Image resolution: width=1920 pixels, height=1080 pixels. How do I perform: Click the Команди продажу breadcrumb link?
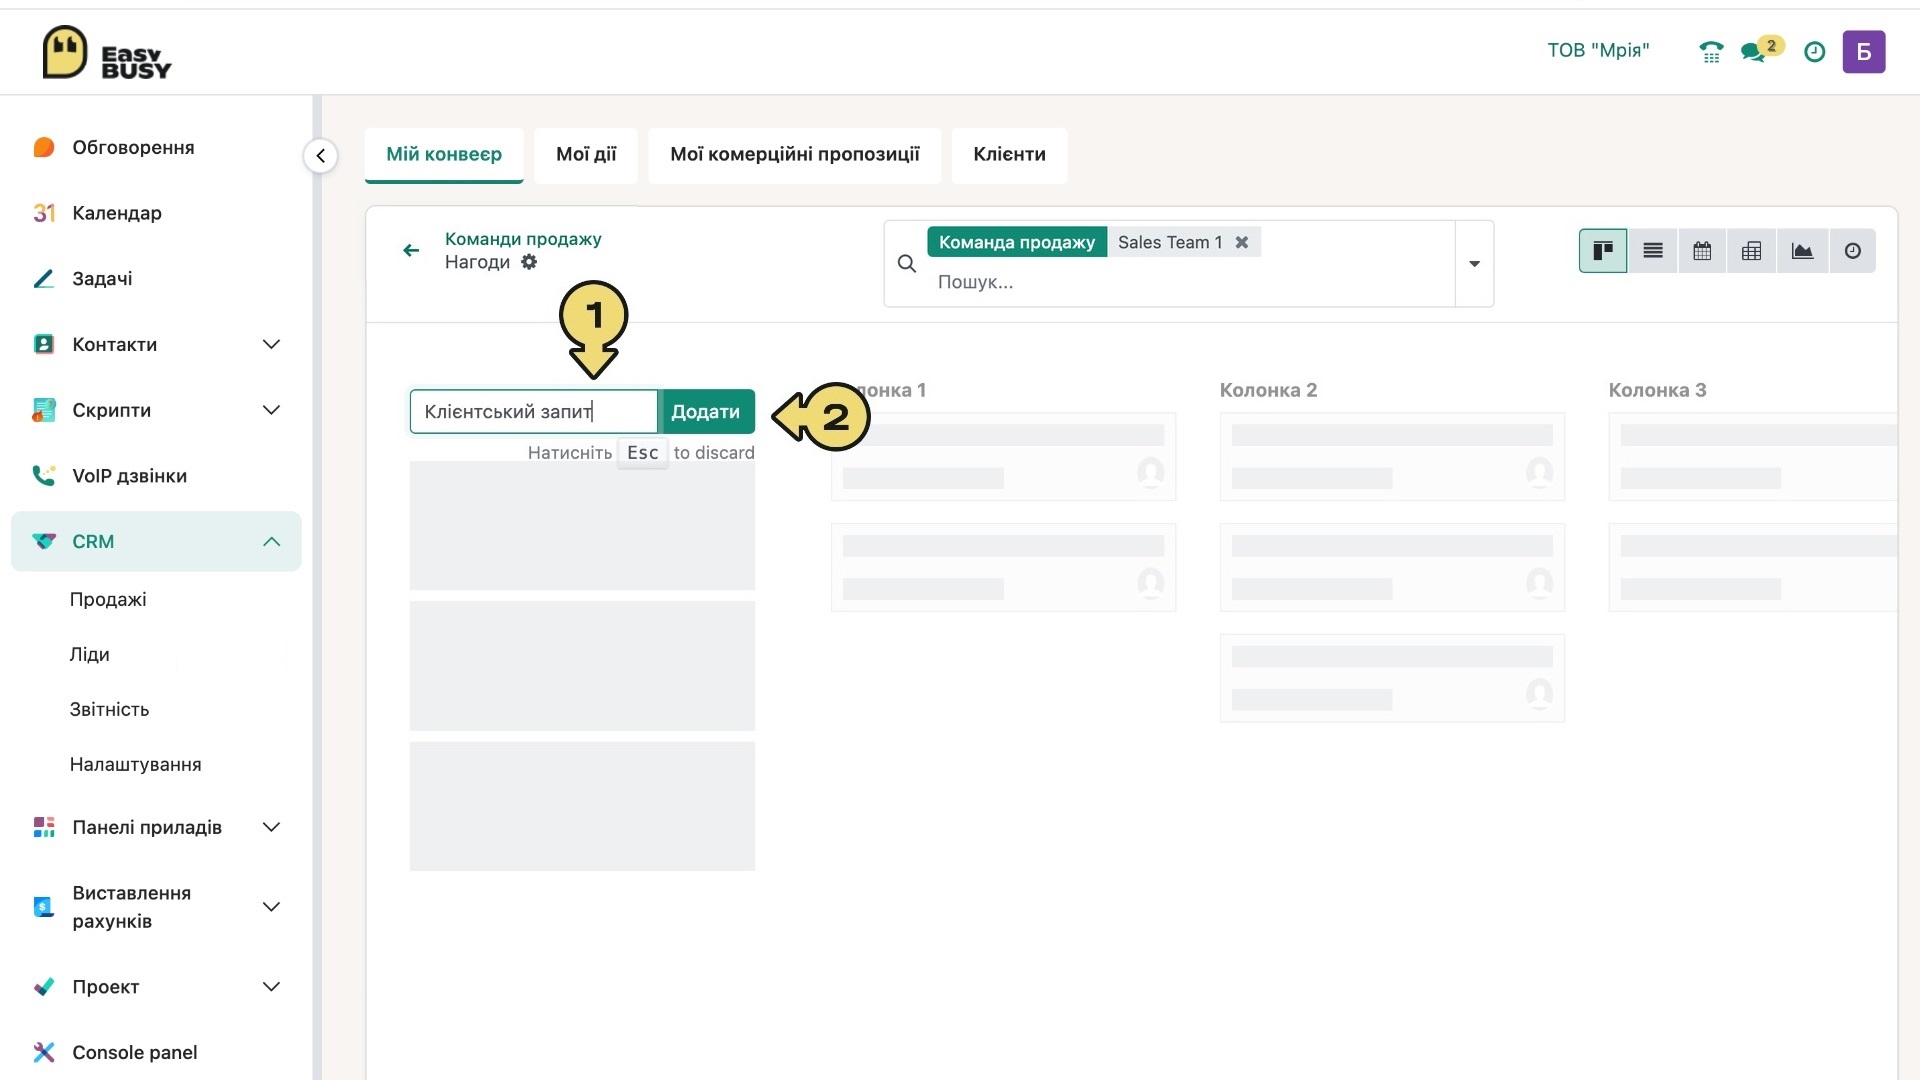(x=523, y=239)
